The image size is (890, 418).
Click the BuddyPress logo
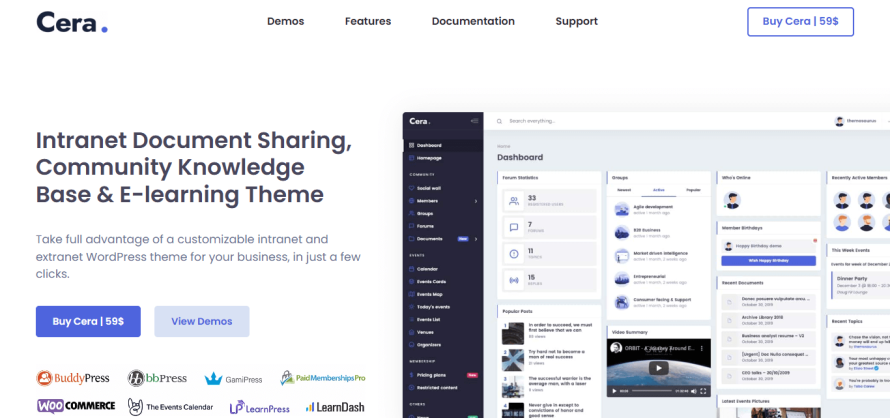tap(73, 378)
